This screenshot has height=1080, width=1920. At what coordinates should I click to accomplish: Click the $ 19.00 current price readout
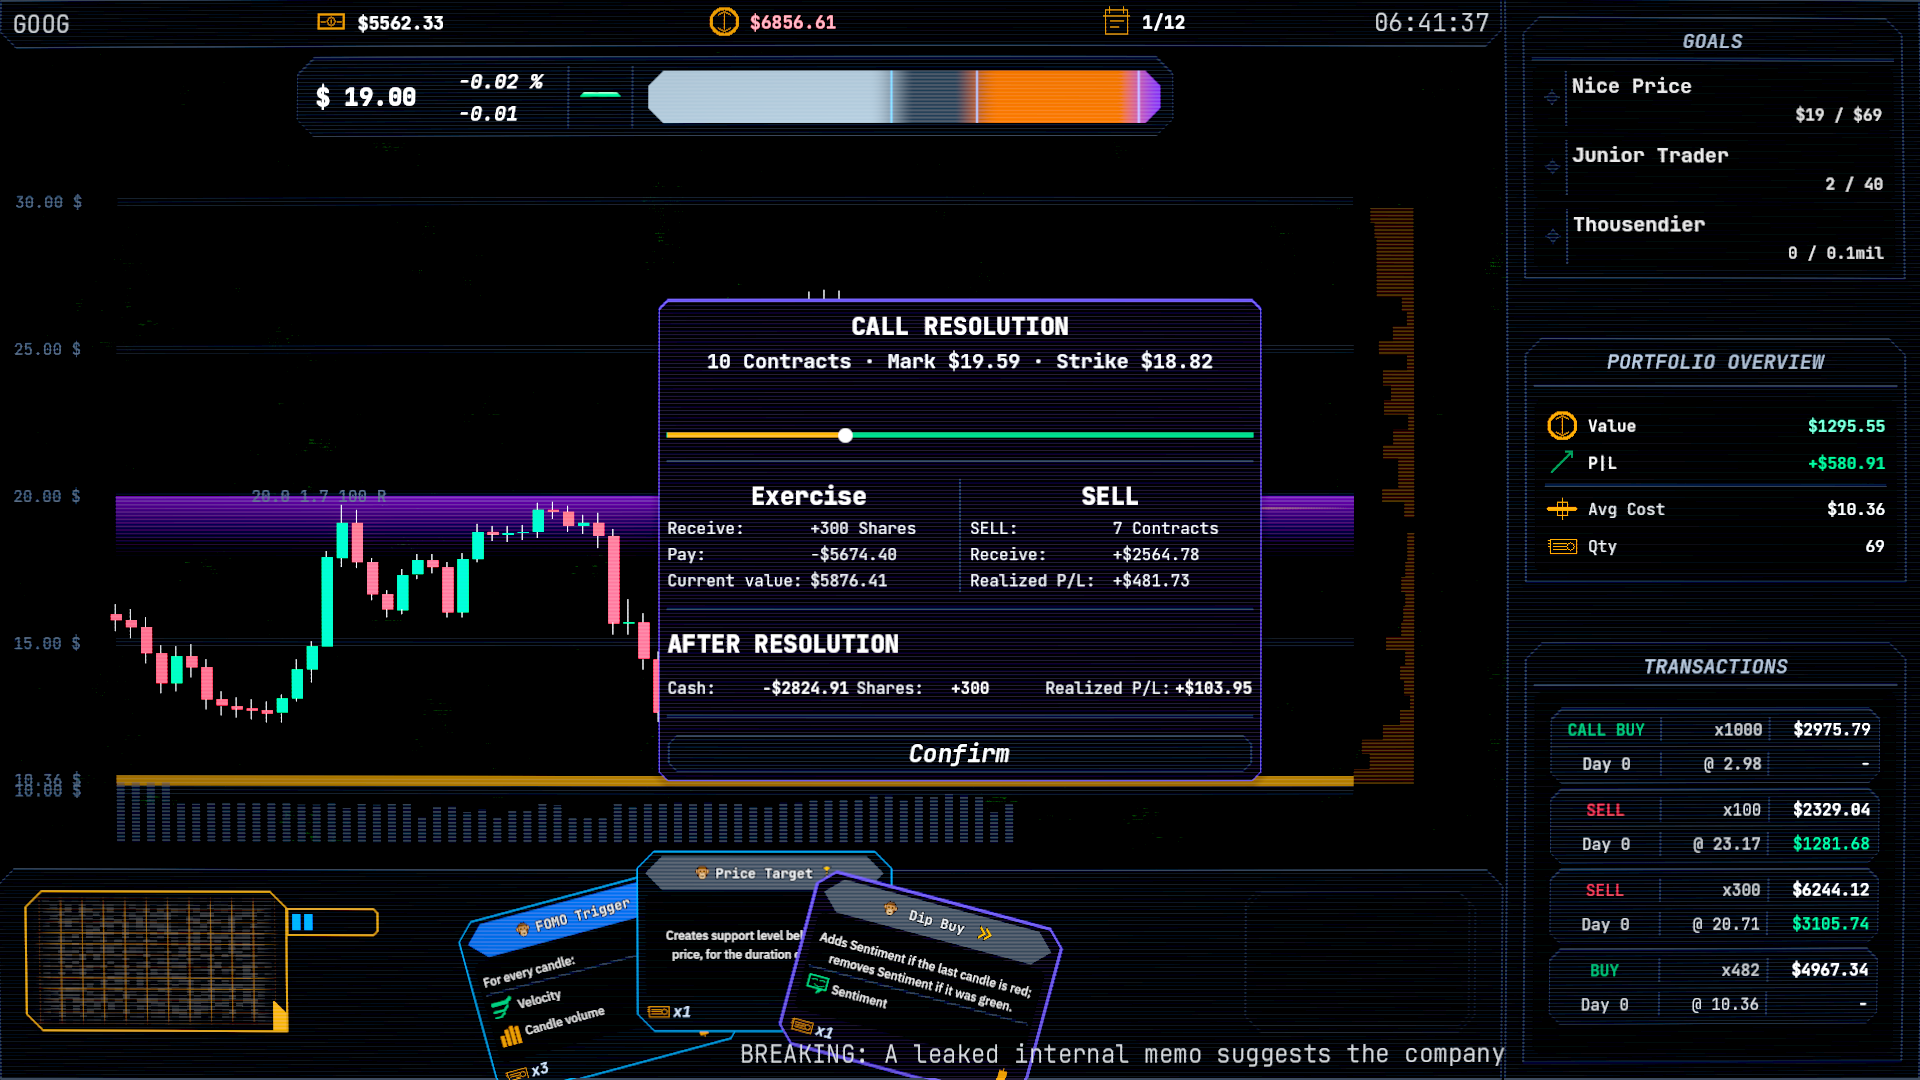pos(365,97)
